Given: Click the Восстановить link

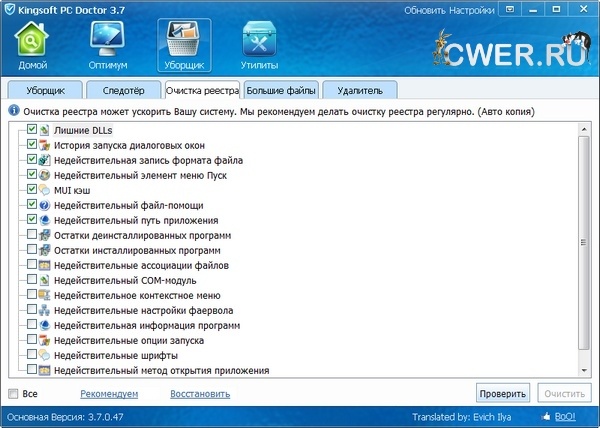Looking at the screenshot, I should pos(200,394).
